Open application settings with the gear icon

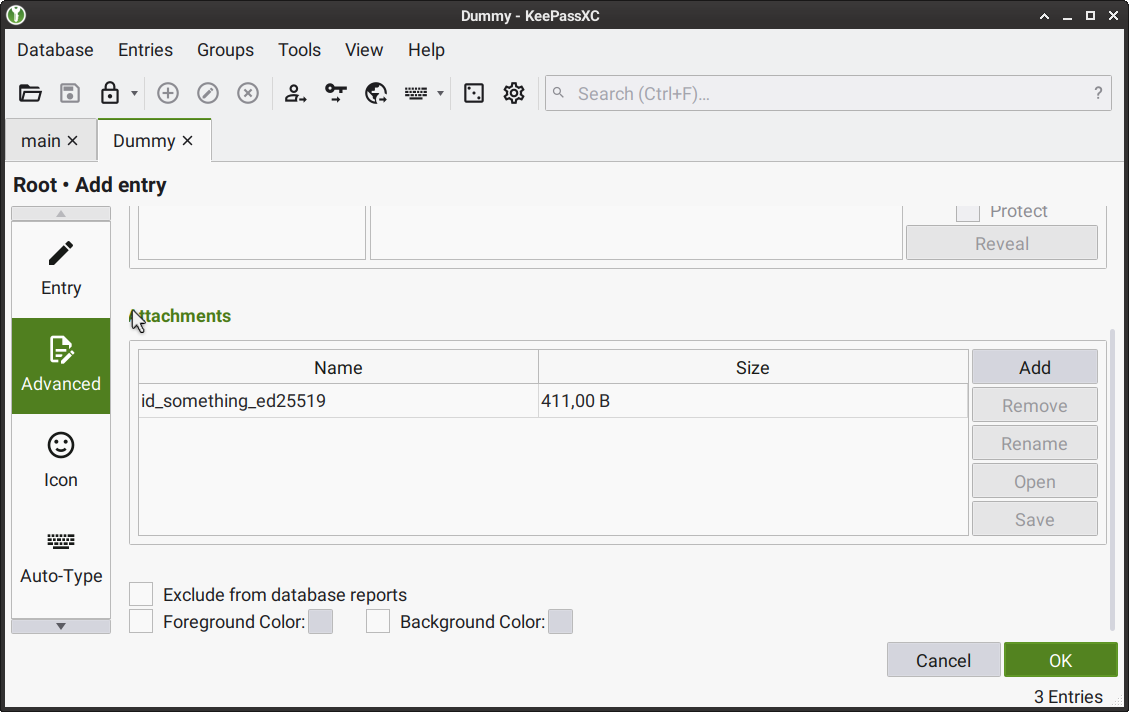514,93
